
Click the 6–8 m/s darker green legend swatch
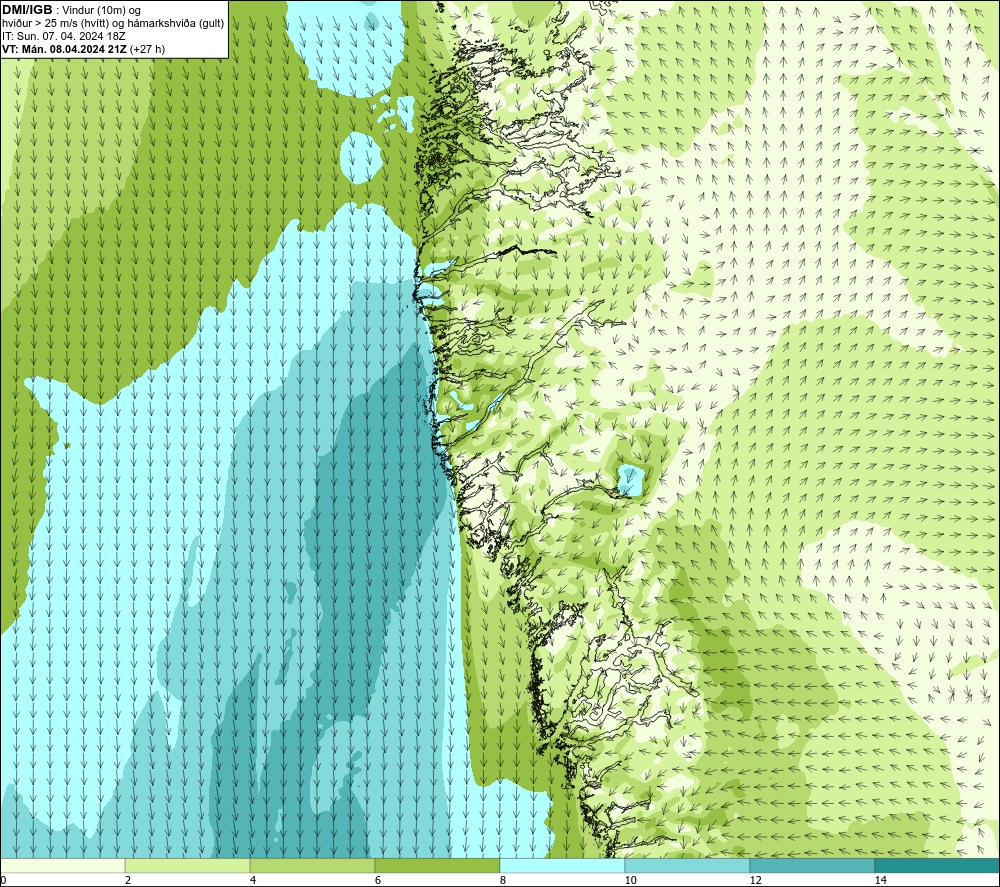[438, 865]
